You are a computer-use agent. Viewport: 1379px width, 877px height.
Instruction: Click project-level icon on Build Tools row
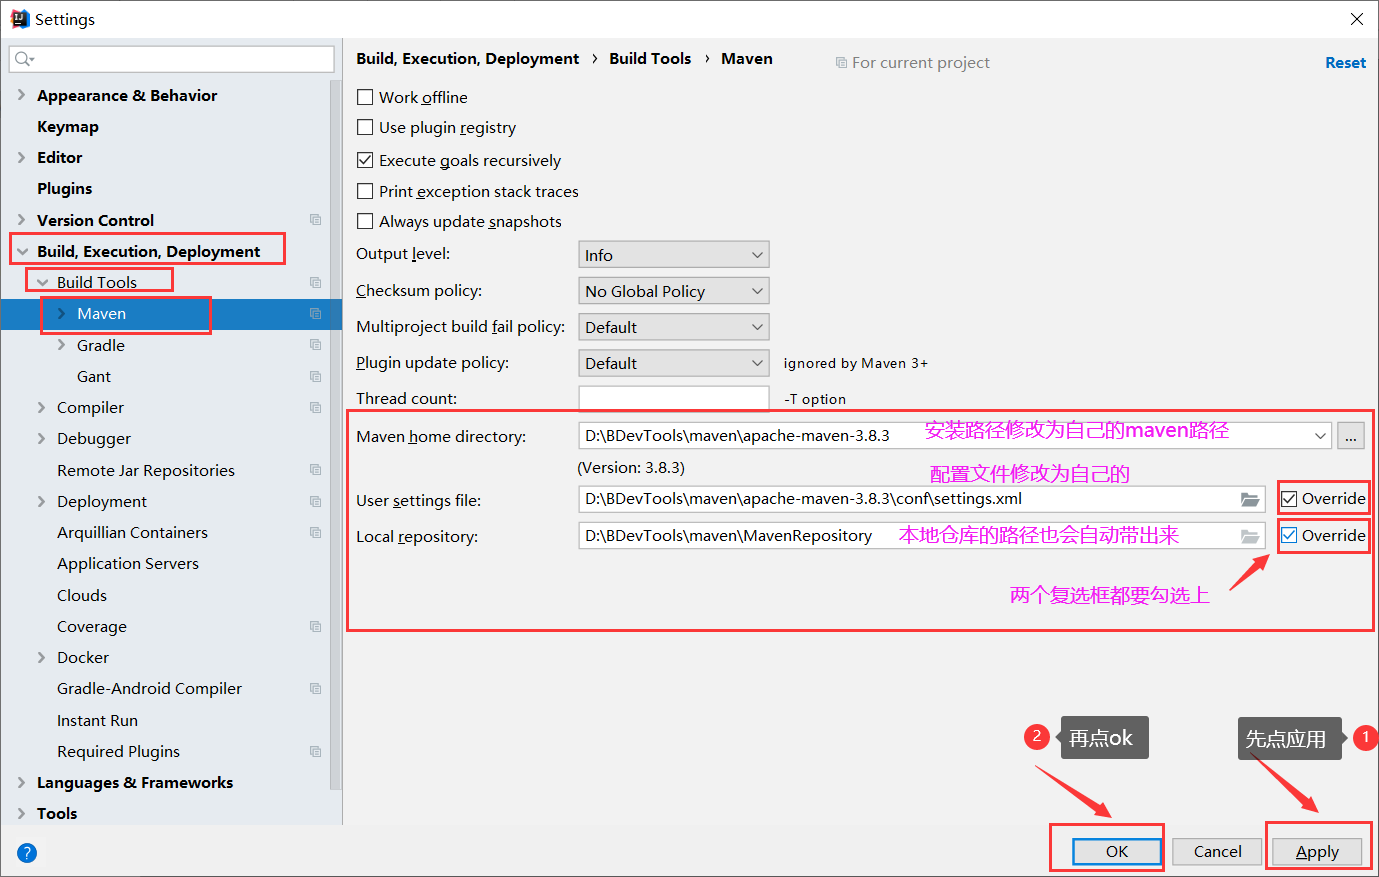[x=316, y=282]
